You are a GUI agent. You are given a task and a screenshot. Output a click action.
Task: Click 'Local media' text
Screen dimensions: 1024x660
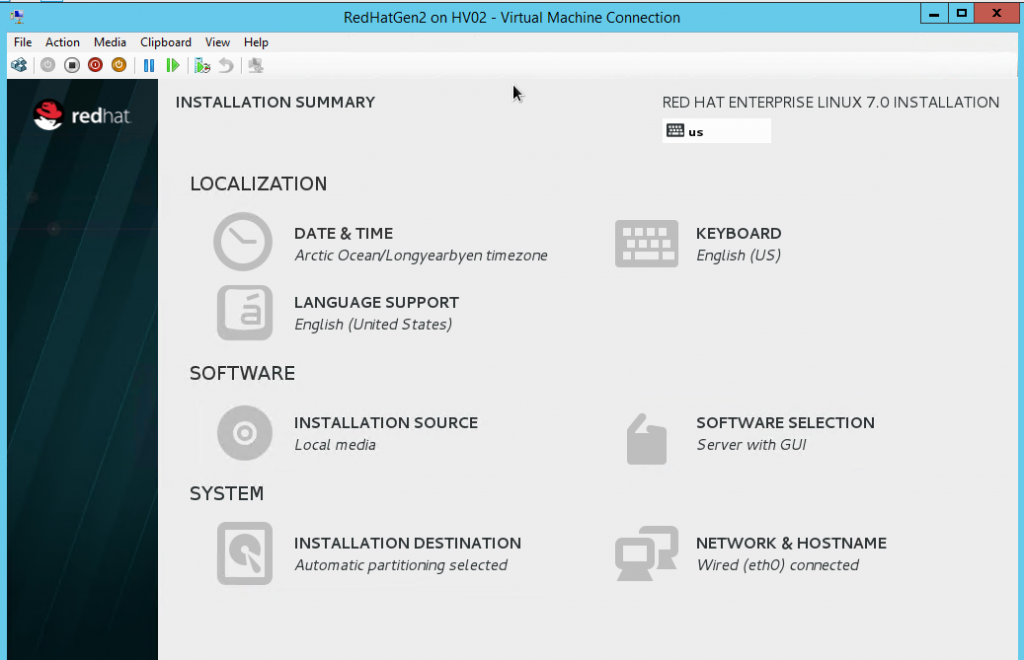click(x=335, y=445)
